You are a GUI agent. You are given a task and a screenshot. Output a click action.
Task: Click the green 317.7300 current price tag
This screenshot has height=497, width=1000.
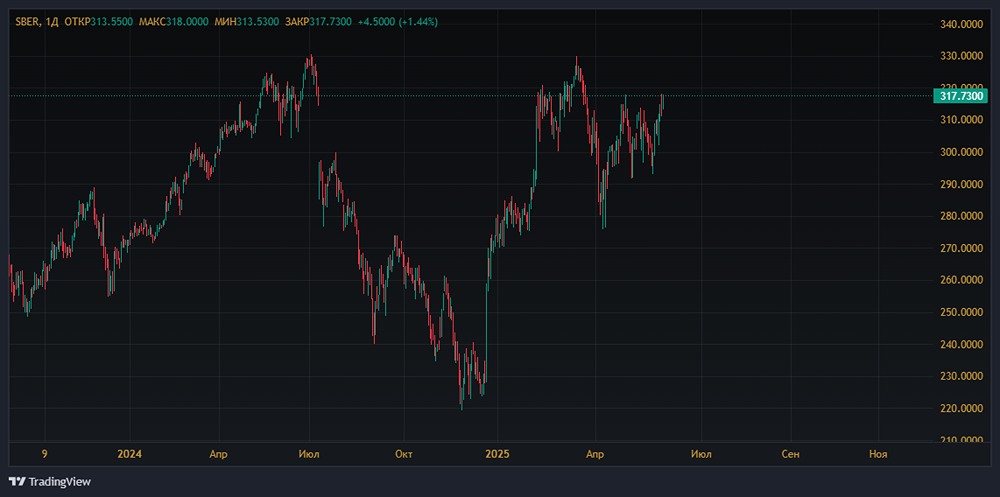click(961, 96)
